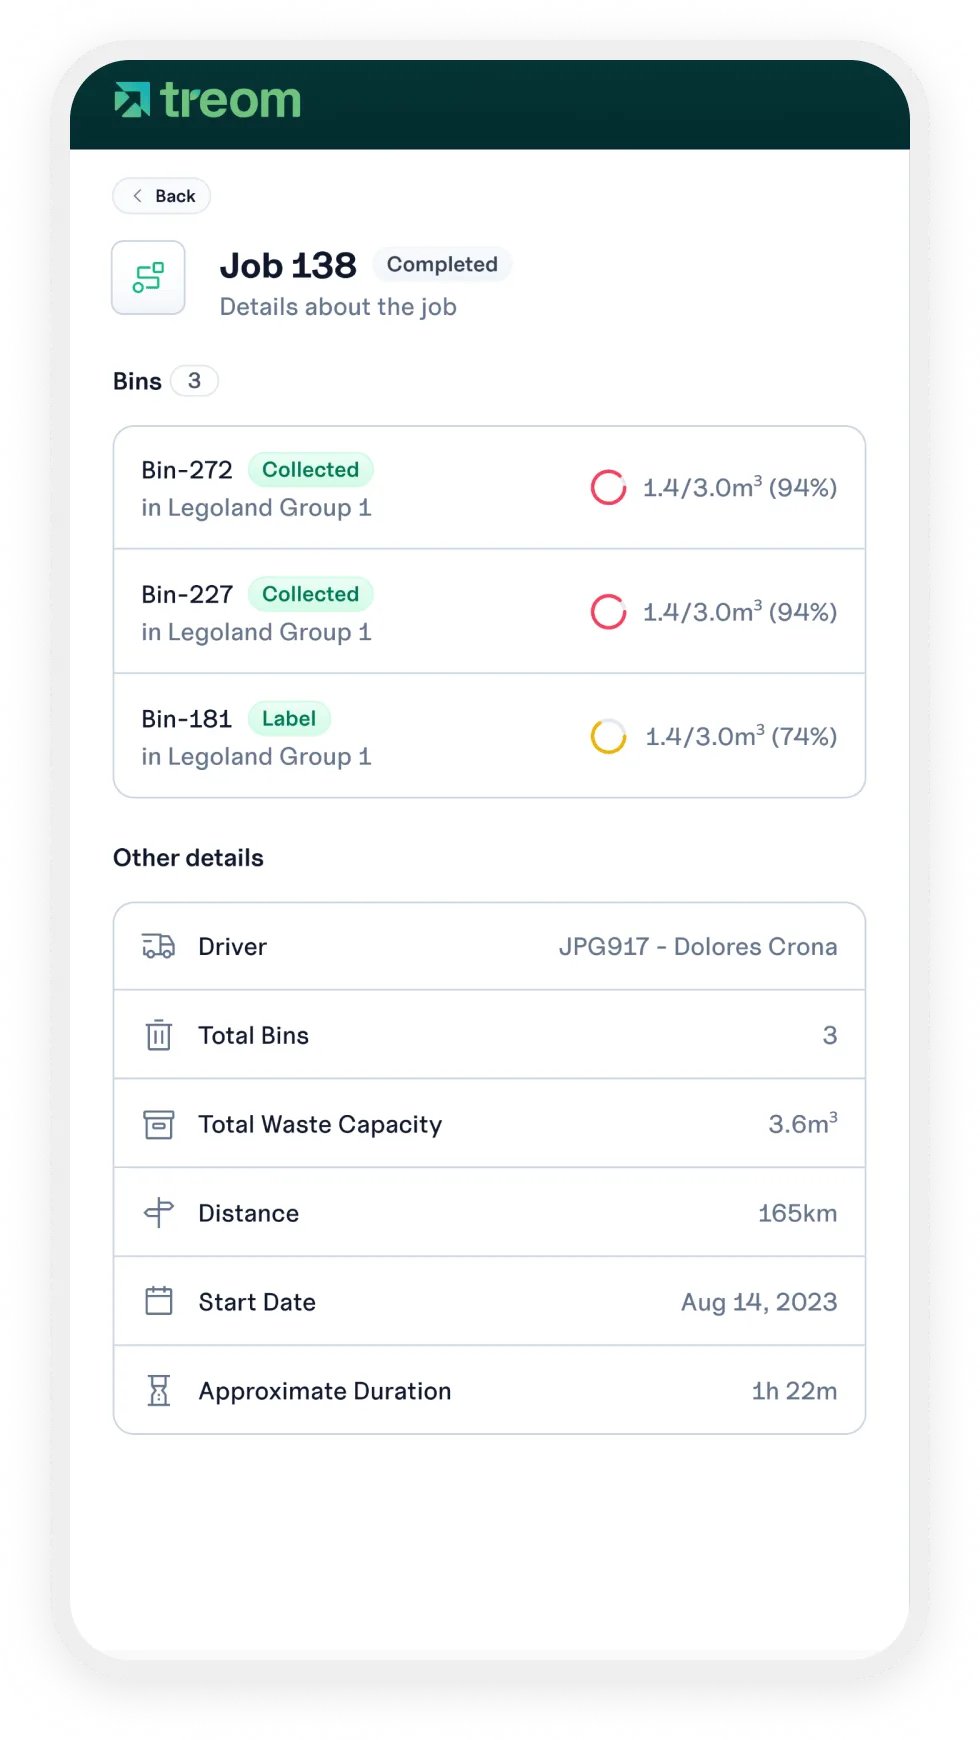Click the Label tag on Bin-181
This screenshot has height=1740, width=980.
288,719
